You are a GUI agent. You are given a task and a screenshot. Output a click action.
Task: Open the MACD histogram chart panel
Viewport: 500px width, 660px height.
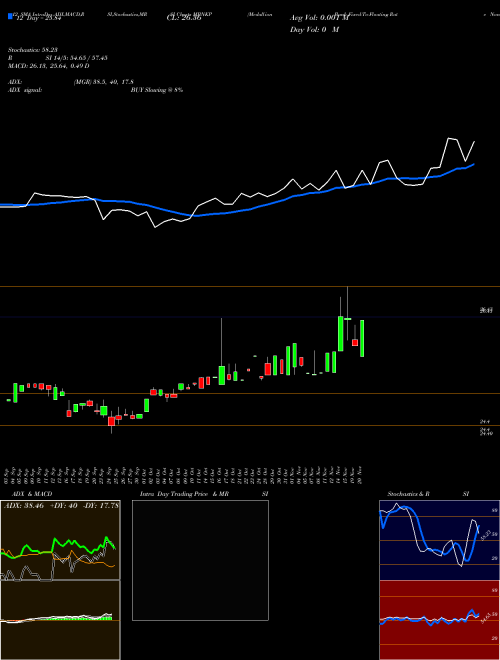(60, 620)
